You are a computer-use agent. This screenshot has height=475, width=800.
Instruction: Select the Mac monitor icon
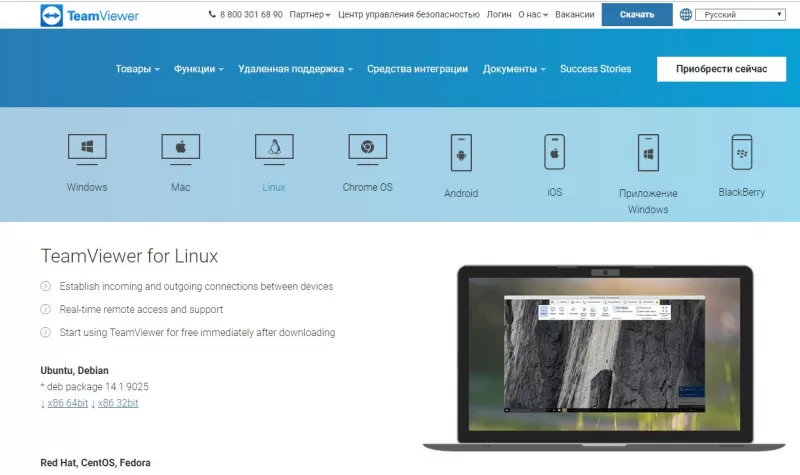(181, 149)
